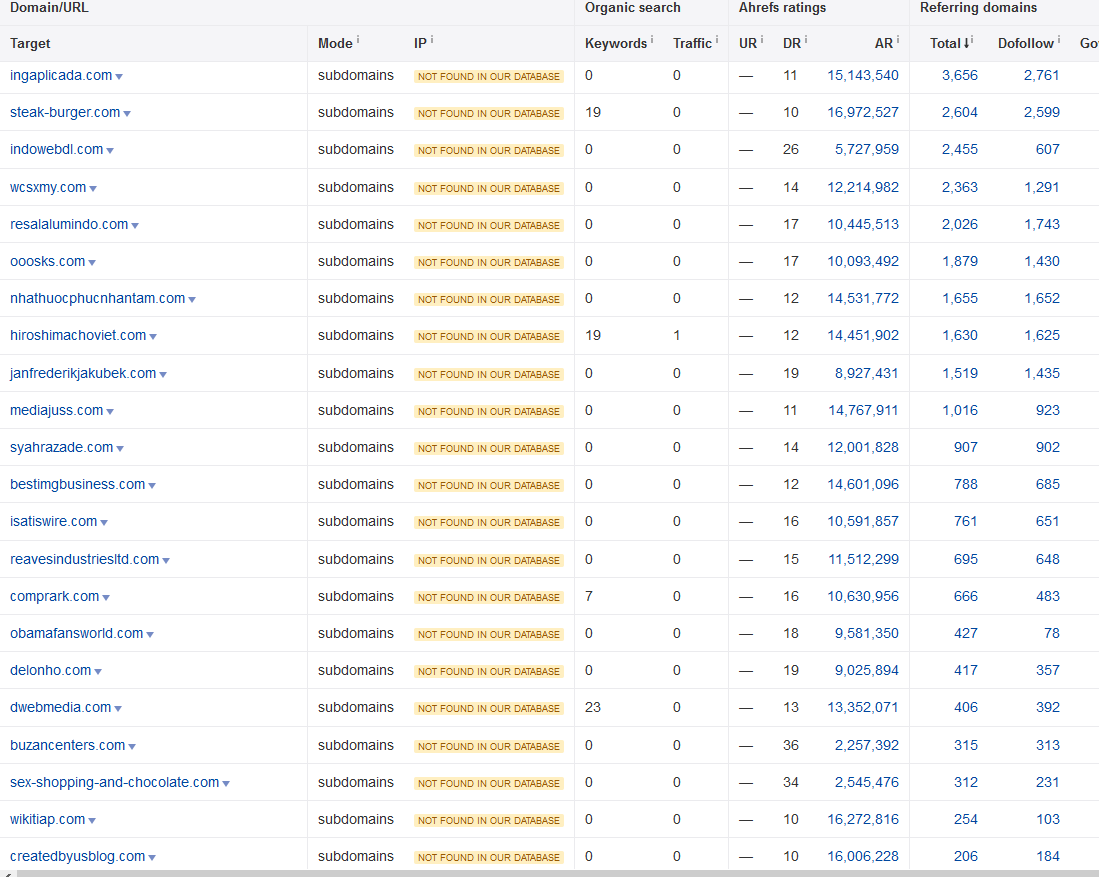
Task: Click total referring domains 2,363 for wcsxmy.com
Action: tap(960, 187)
